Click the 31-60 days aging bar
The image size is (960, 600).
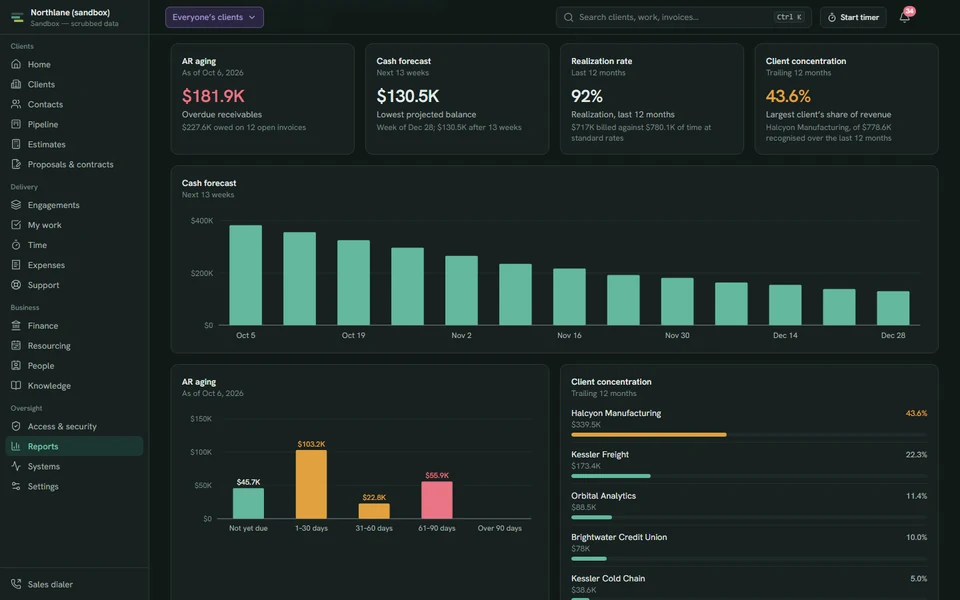(x=374, y=511)
